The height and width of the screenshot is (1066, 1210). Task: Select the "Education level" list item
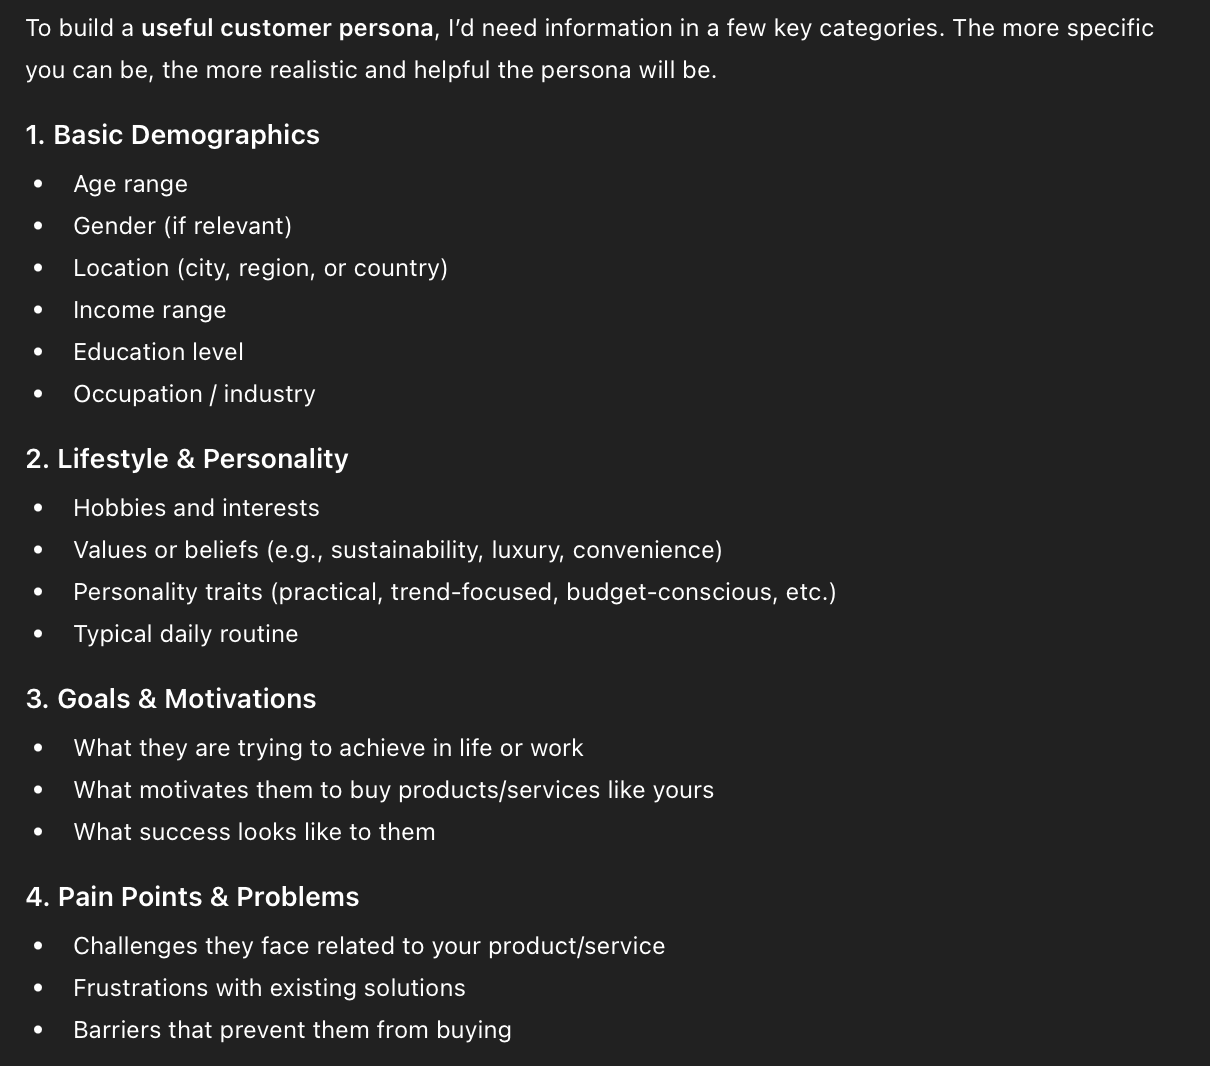[158, 352]
